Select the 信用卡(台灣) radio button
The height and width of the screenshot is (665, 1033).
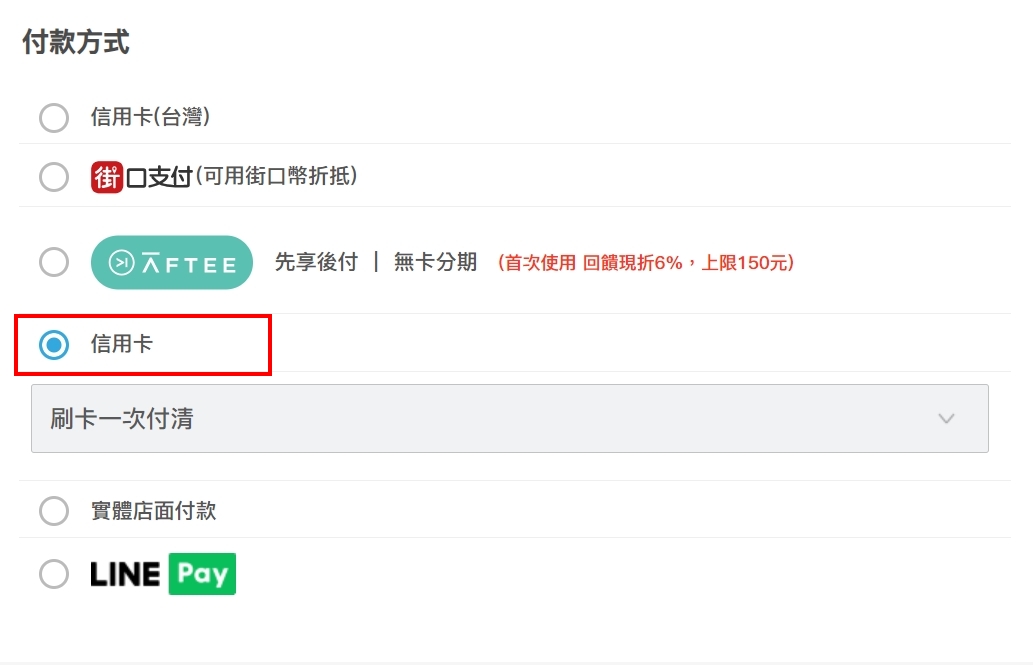[54, 118]
